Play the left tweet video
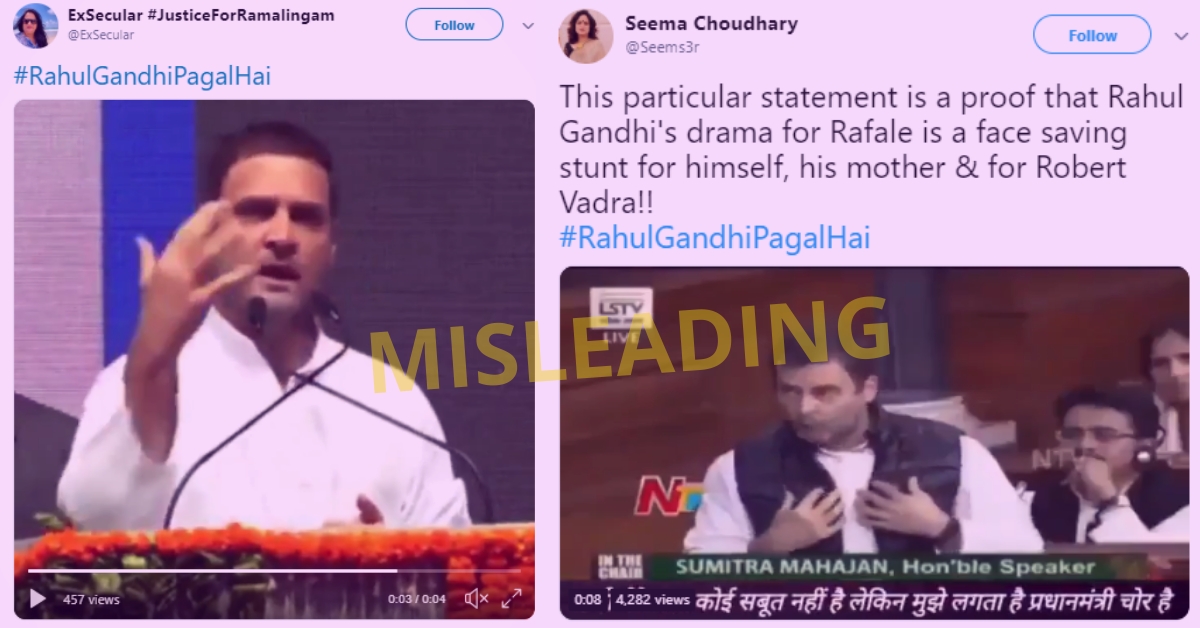Image resolution: width=1200 pixels, height=628 pixels. 37,599
